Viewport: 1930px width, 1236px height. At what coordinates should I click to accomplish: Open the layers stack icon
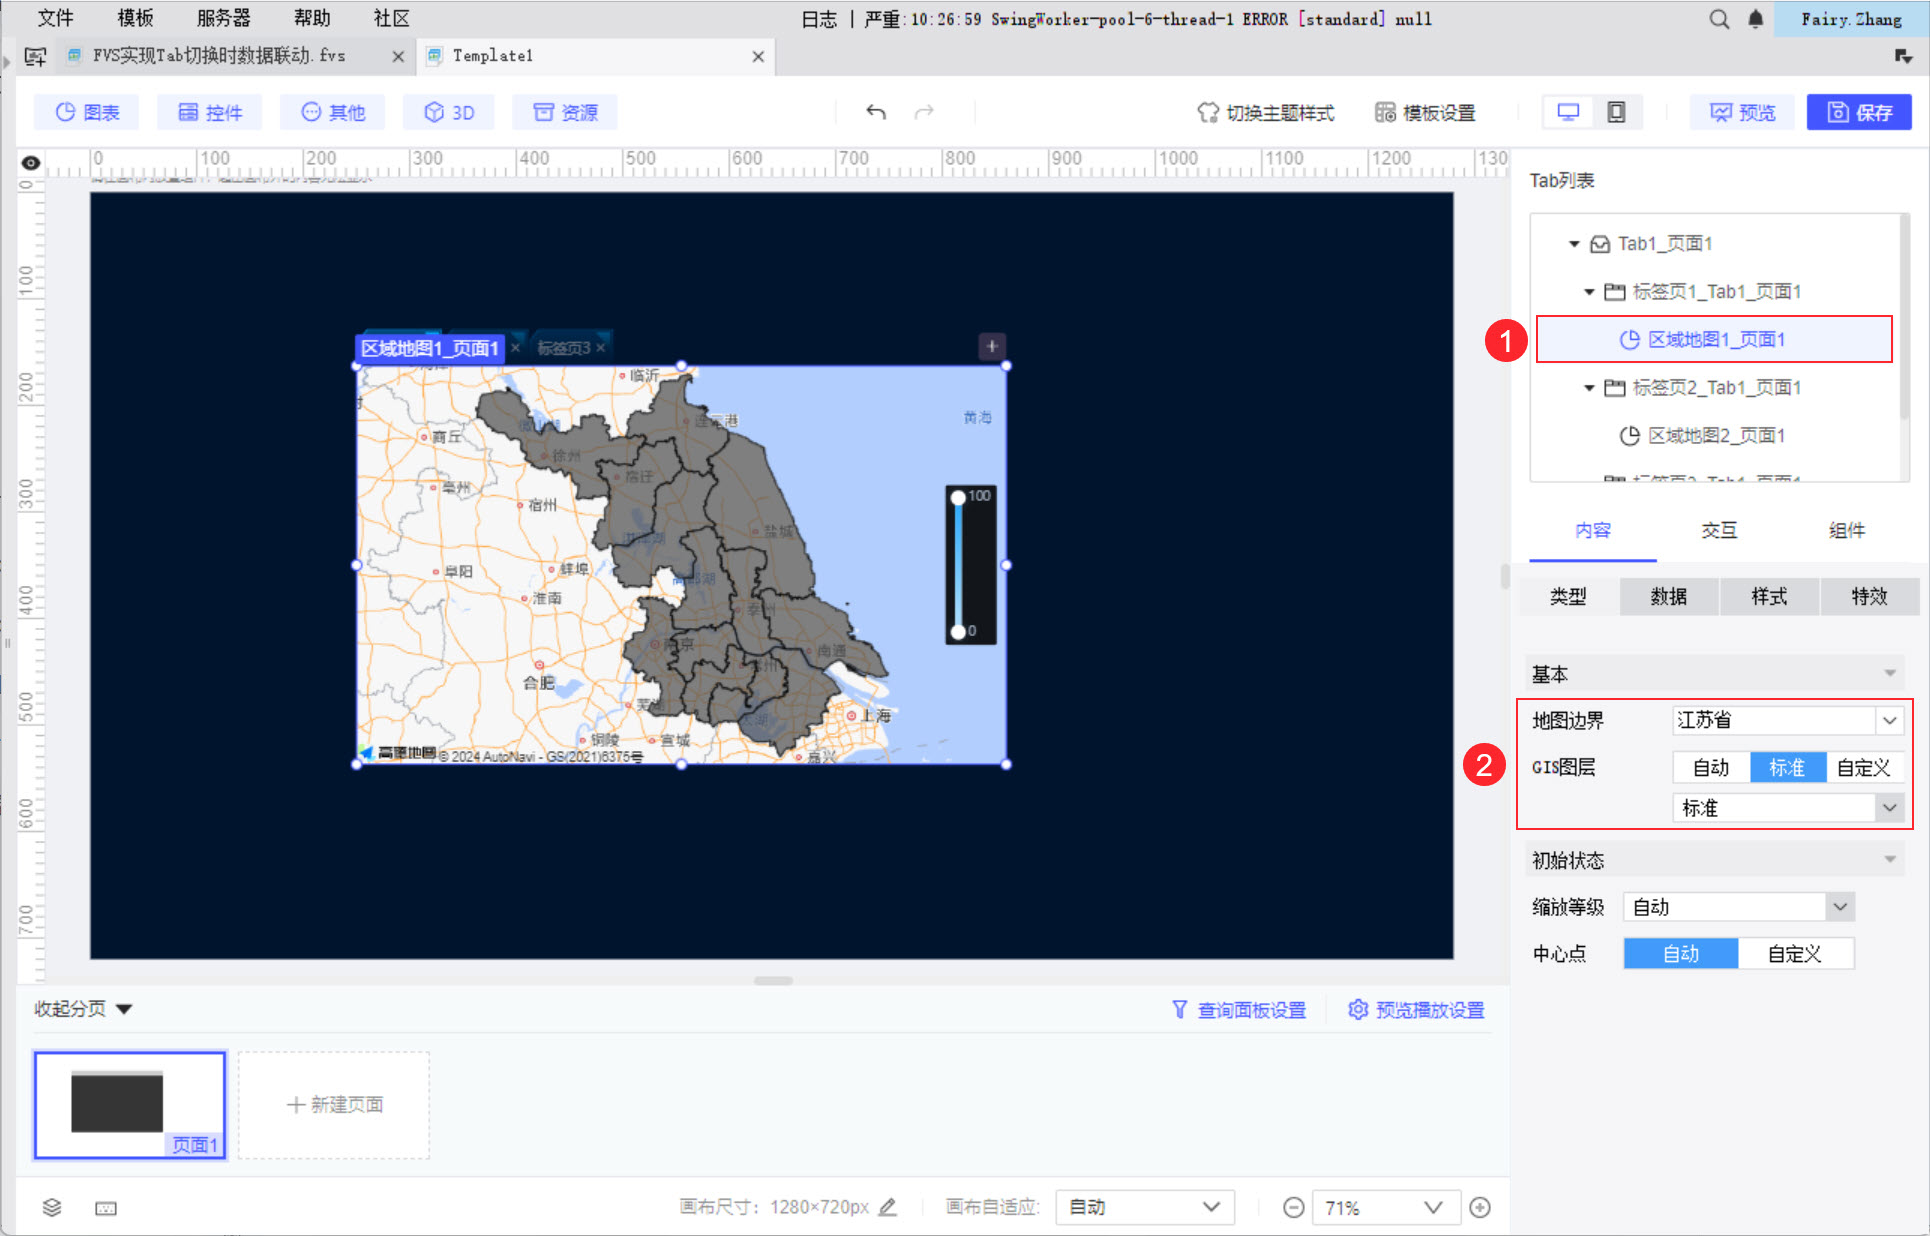pyautogui.click(x=52, y=1207)
